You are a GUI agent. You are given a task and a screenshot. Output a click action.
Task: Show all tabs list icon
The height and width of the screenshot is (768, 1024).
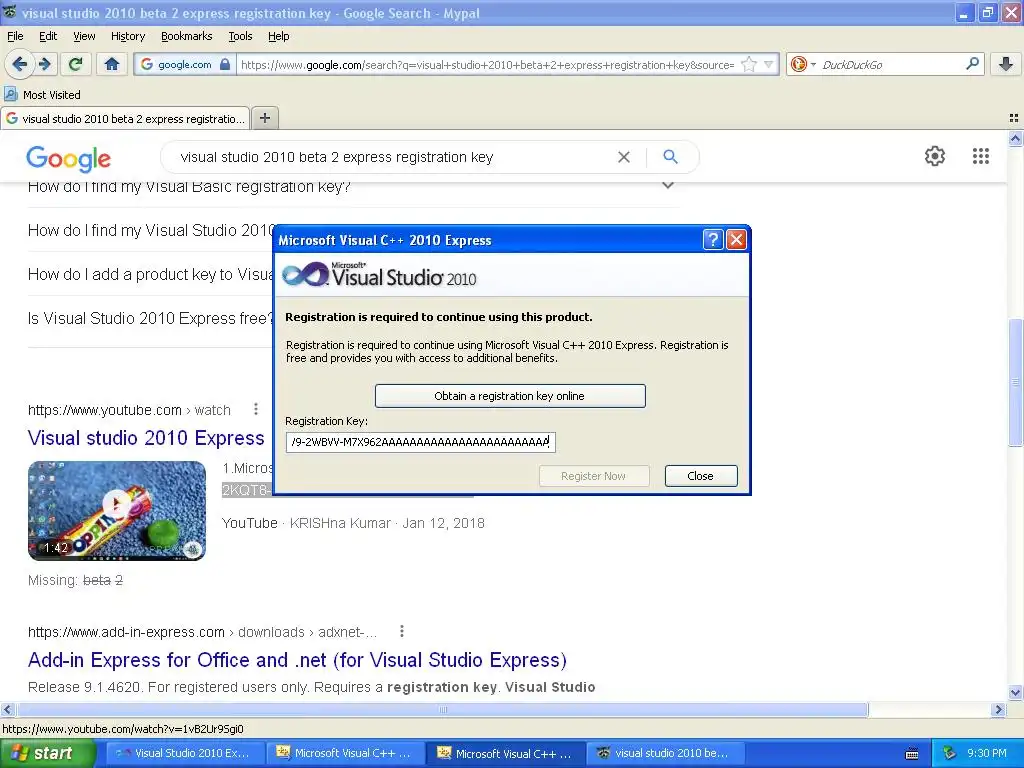coord(1014,118)
